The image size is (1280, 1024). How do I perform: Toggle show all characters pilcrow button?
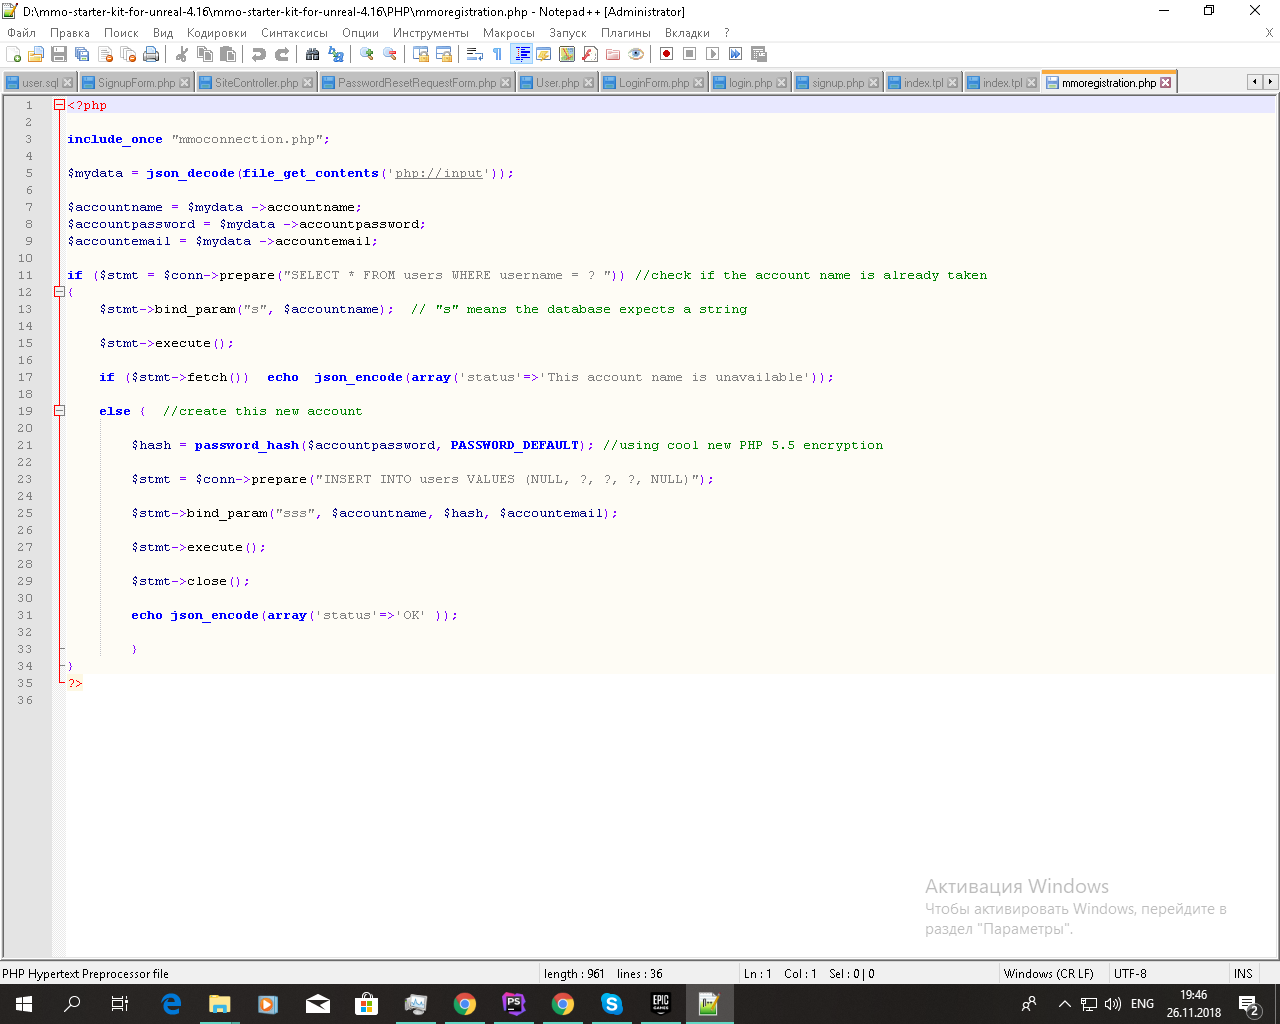pyautogui.click(x=497, y=54)
